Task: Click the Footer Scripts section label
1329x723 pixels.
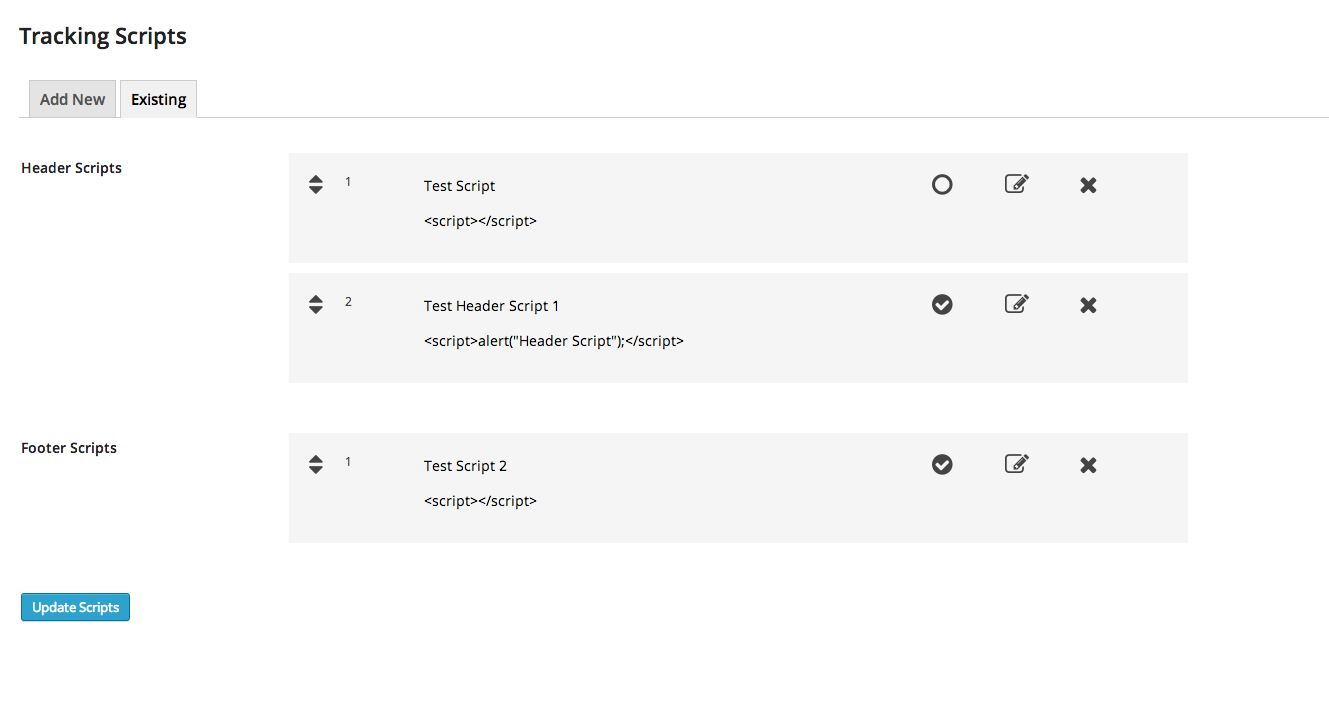Action: click(x=69, y=448)
